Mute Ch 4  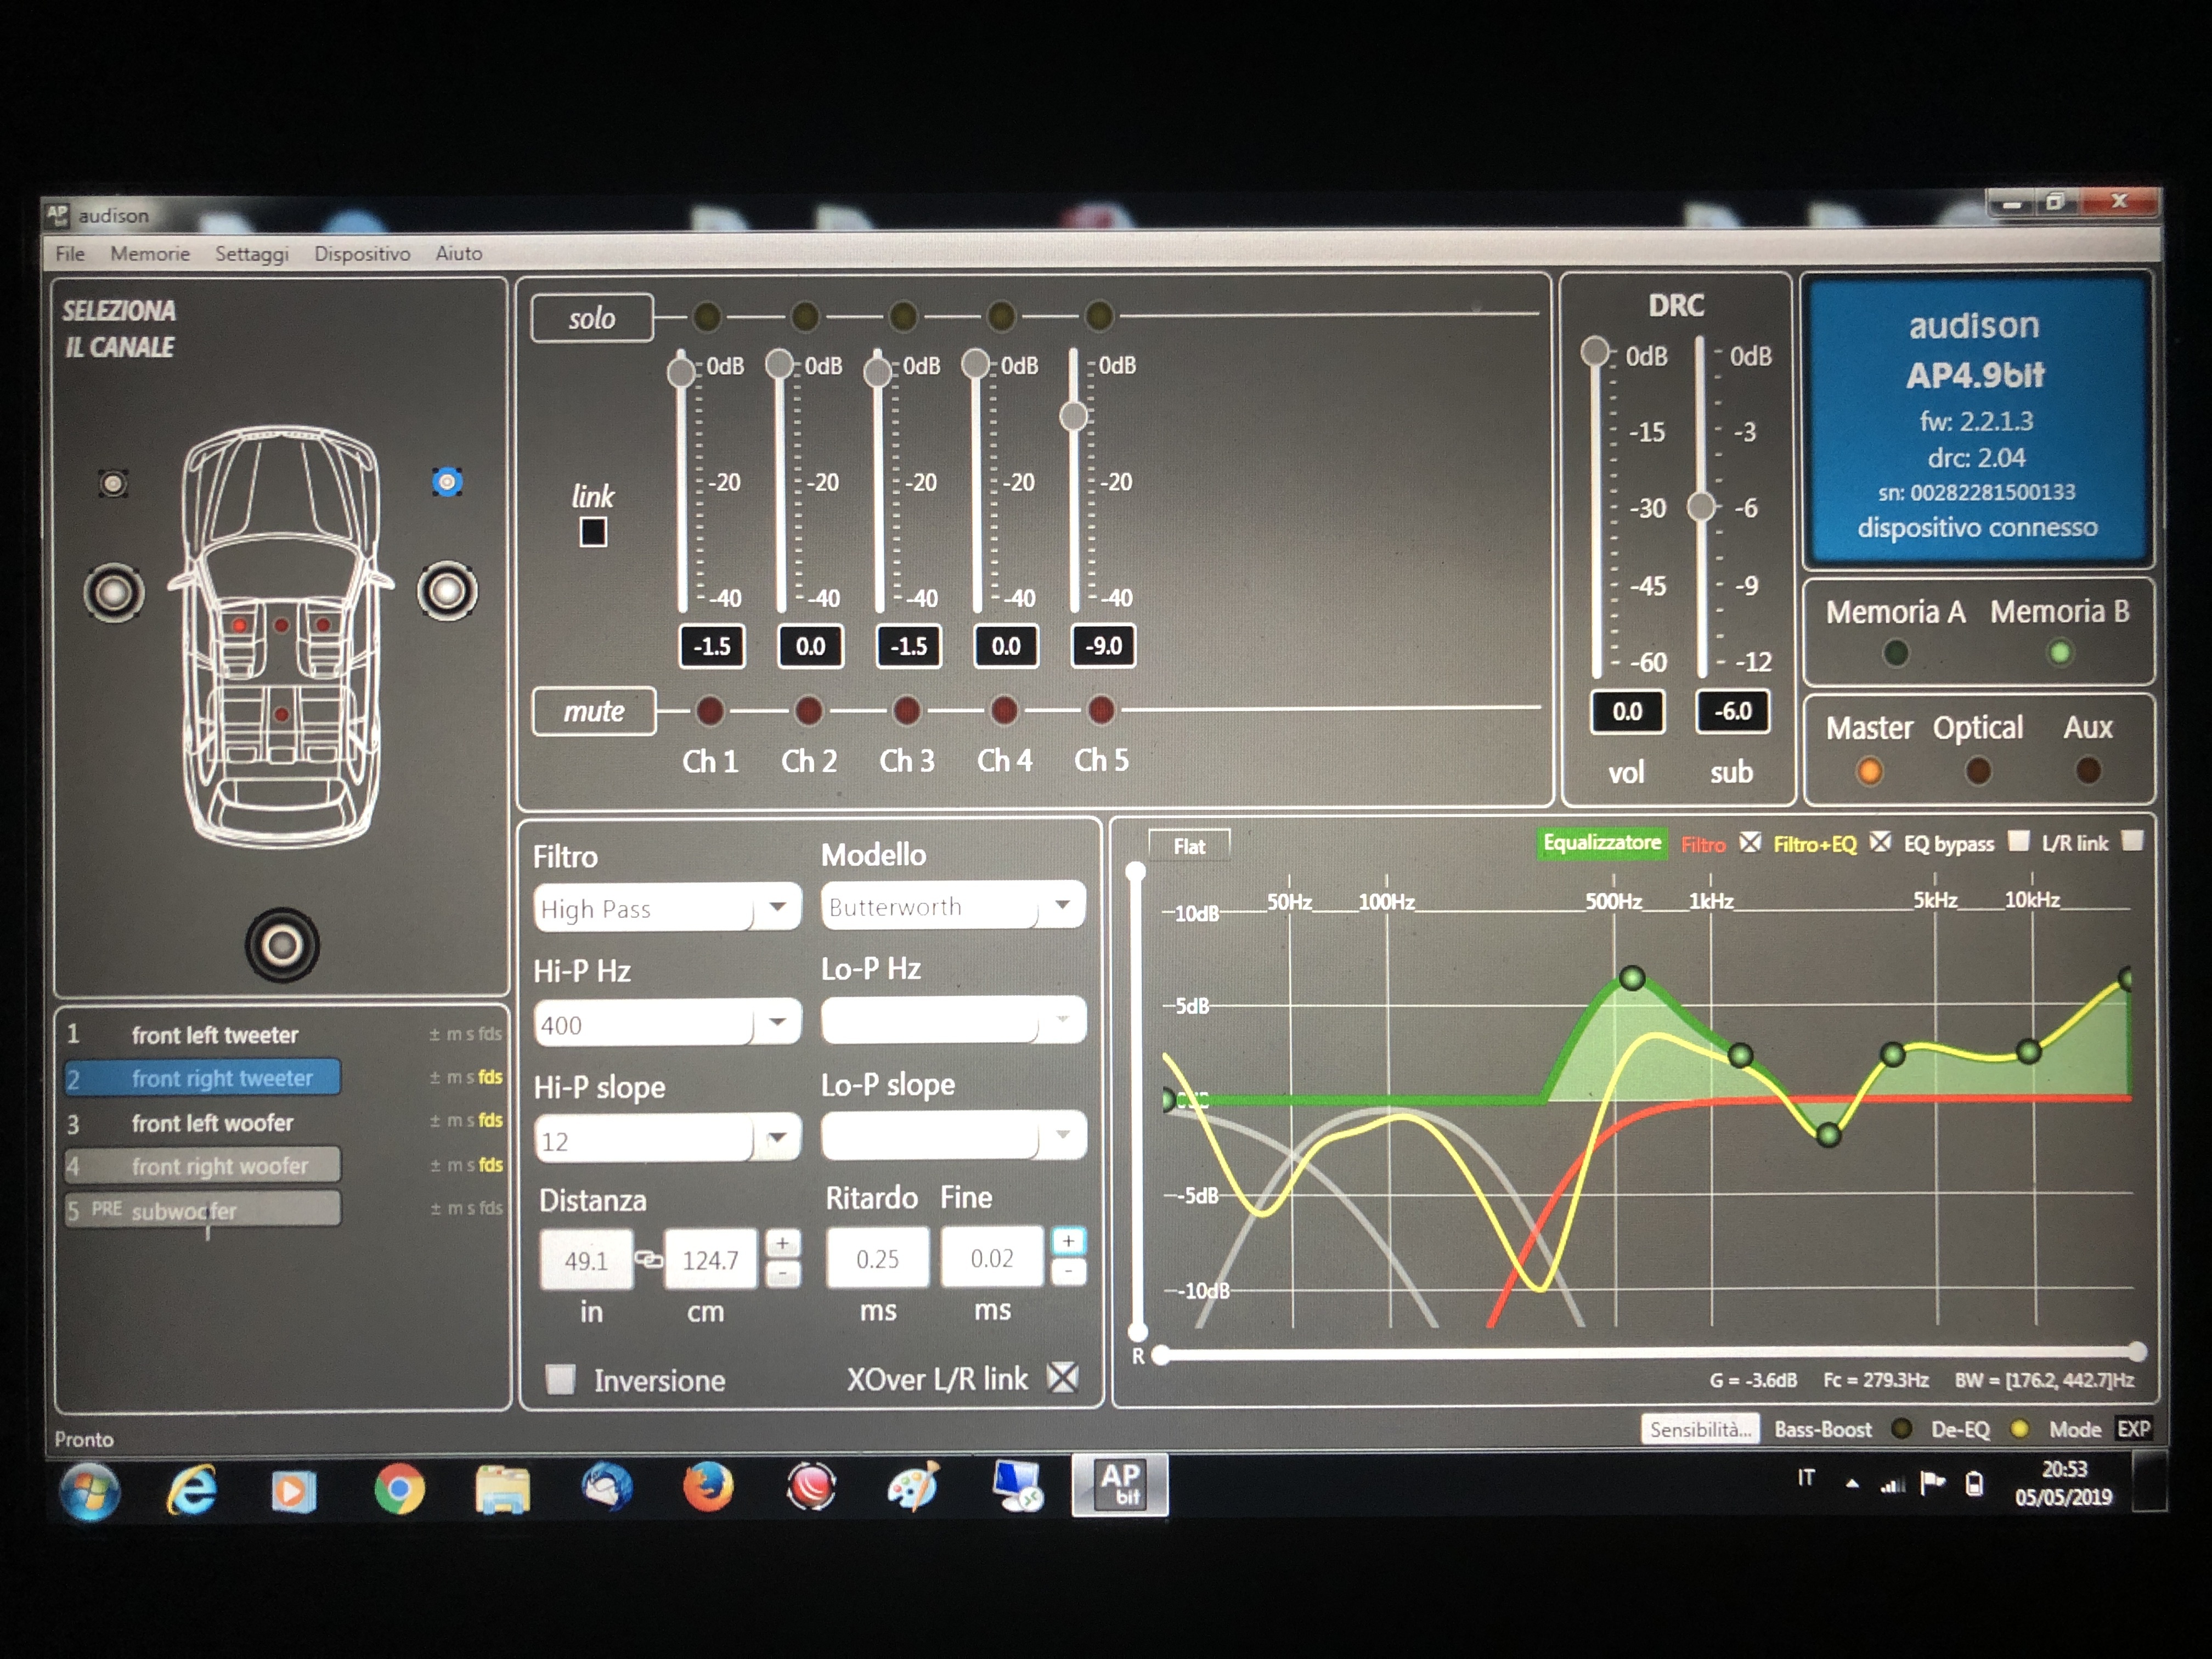tap(1003, 710)
